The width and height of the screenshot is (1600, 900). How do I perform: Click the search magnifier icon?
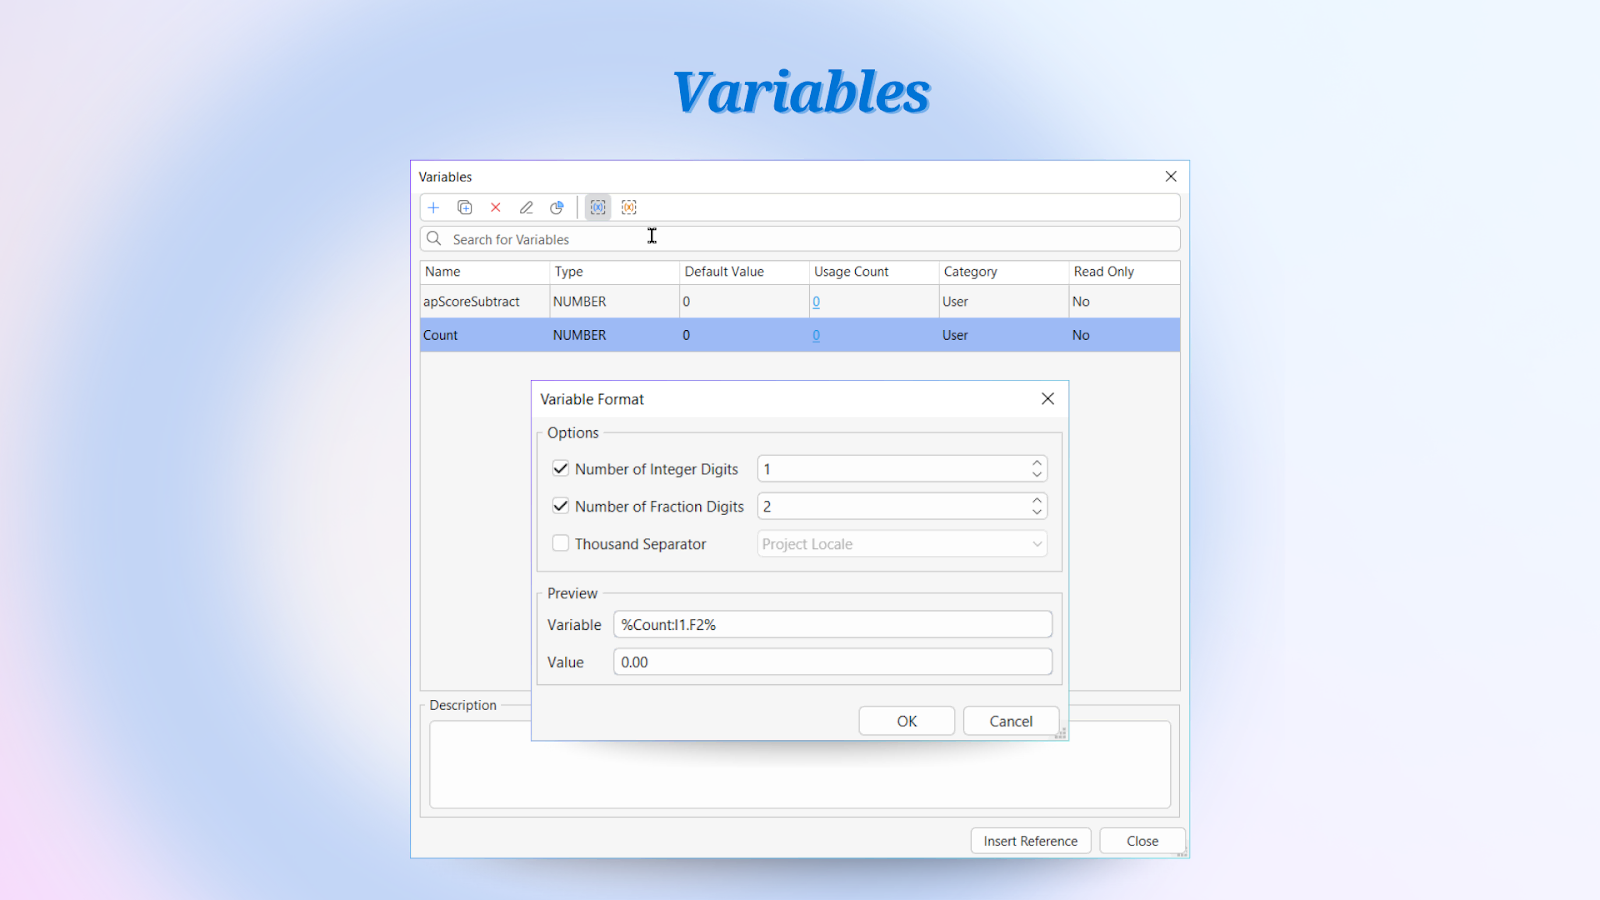pos(433,238)
